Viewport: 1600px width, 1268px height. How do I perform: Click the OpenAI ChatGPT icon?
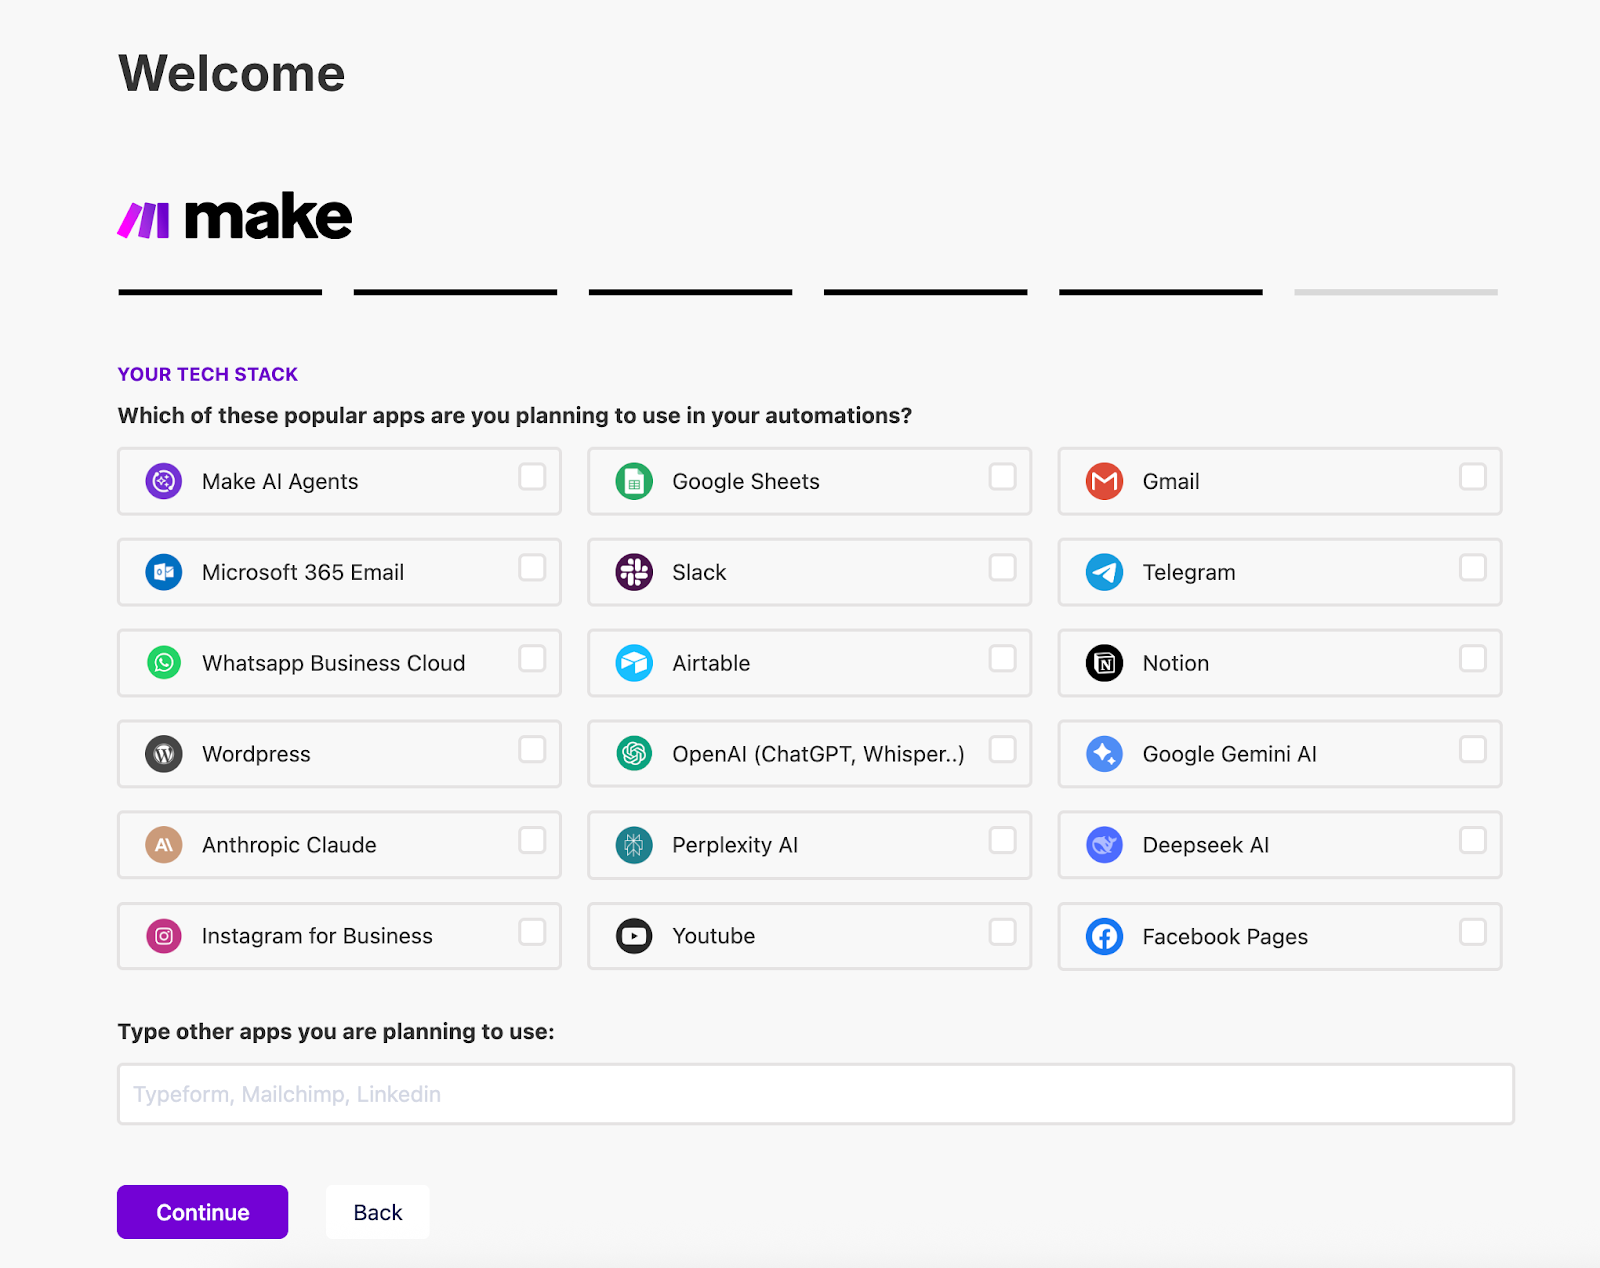(x=634, y=754)
